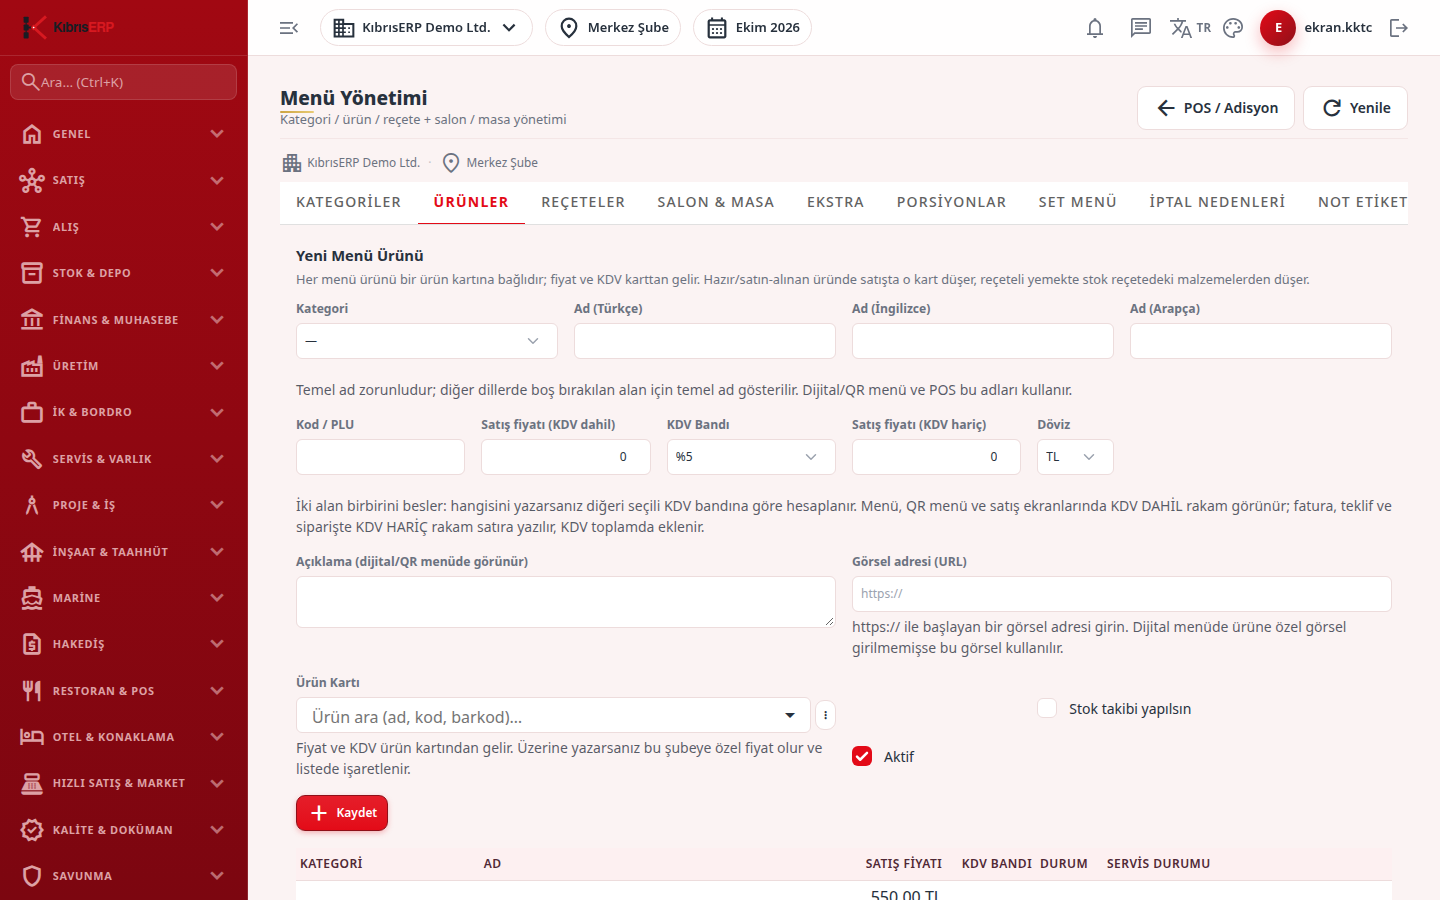The width and height of the screenshot is (1440, 900).
Task: Open the Kategori dropdown
Action: 427,341
